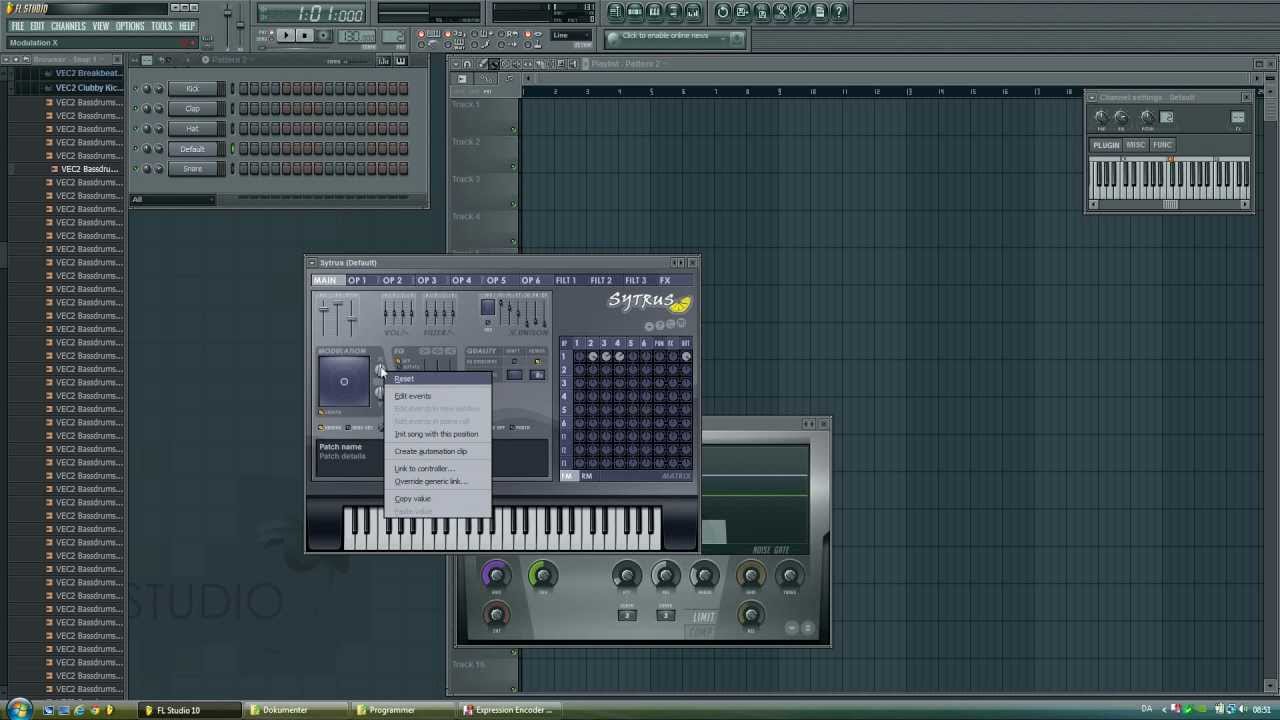Select the Kick channel button
Image resolution: width=1280 pixels, height=720 pixels.
(192, 89)
